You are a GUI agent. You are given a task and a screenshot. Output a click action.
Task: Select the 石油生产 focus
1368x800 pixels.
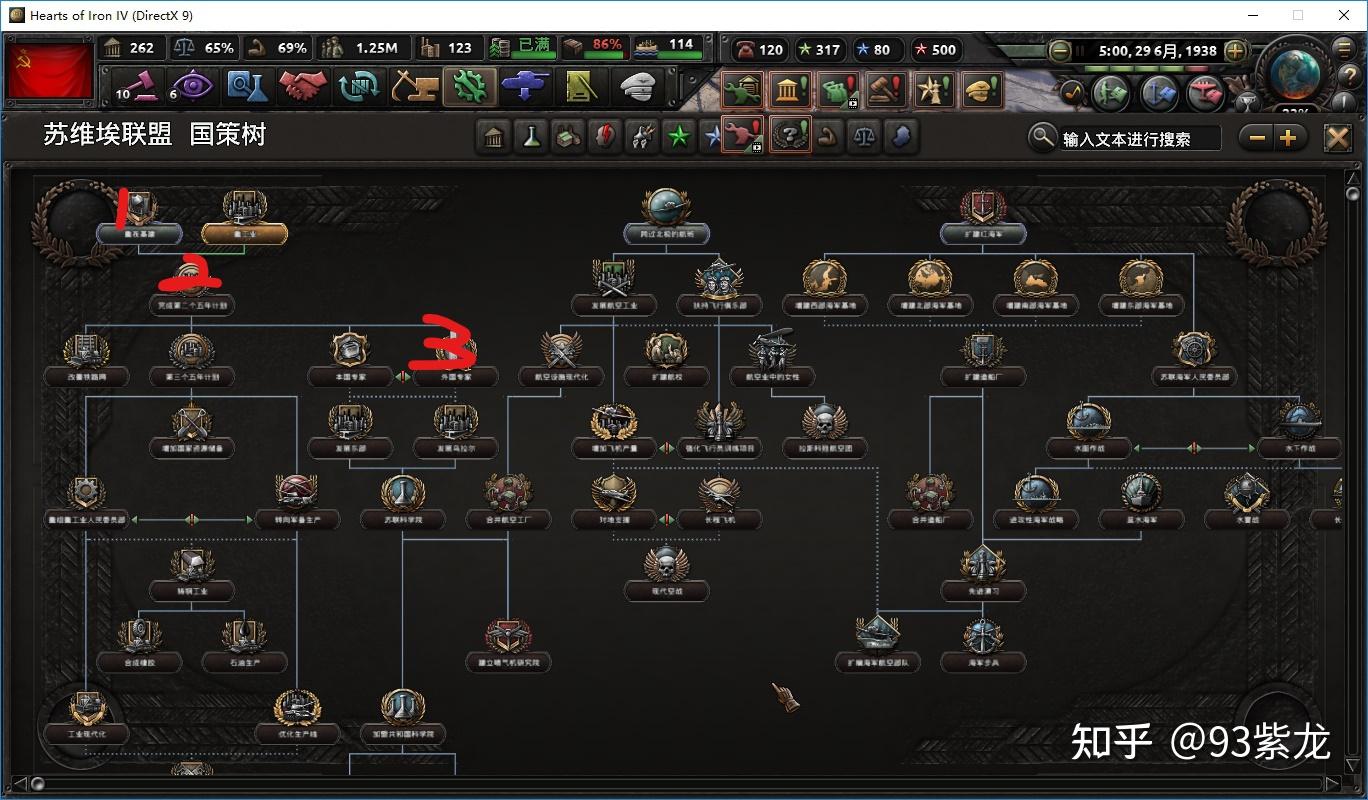point(244,647)
